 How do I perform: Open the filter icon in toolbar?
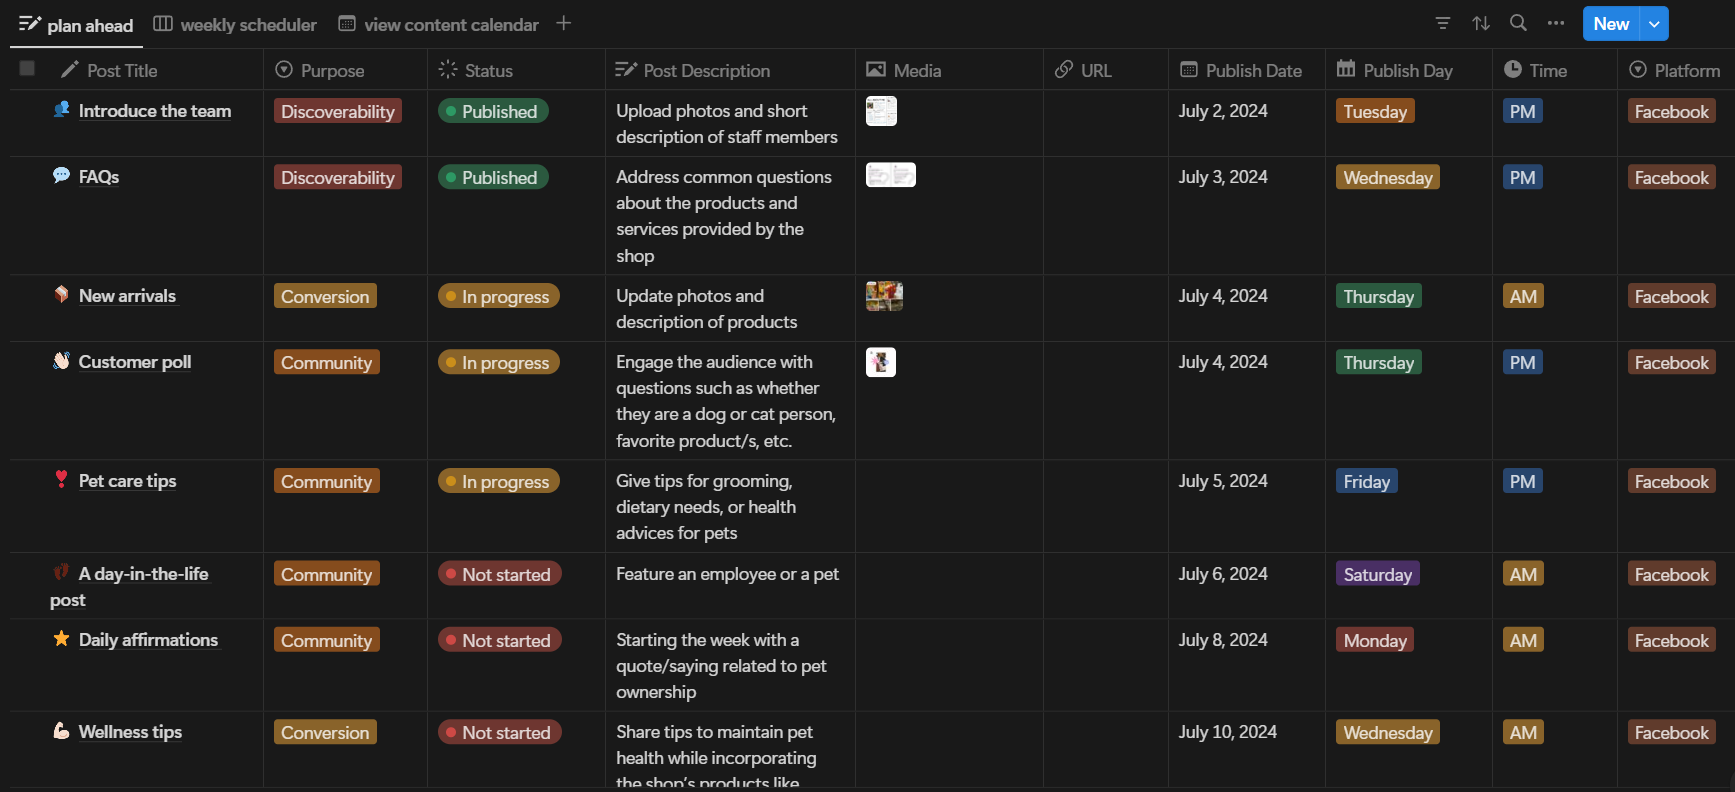(1442, 23)
